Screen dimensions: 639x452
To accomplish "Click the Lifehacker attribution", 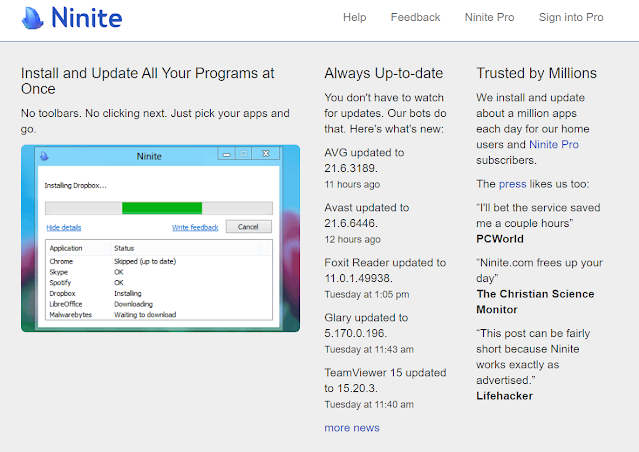I will 505,396.
